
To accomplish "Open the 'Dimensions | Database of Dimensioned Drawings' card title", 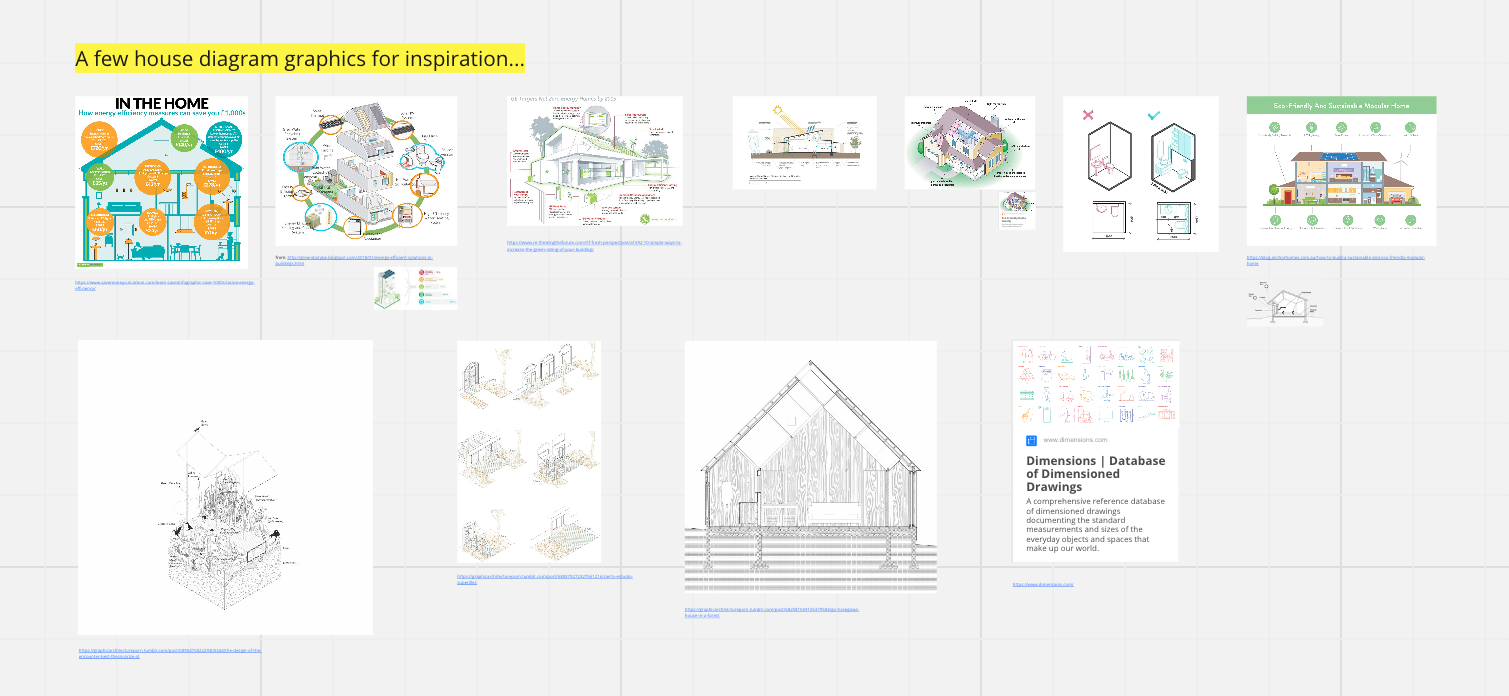I will 1095,474.
